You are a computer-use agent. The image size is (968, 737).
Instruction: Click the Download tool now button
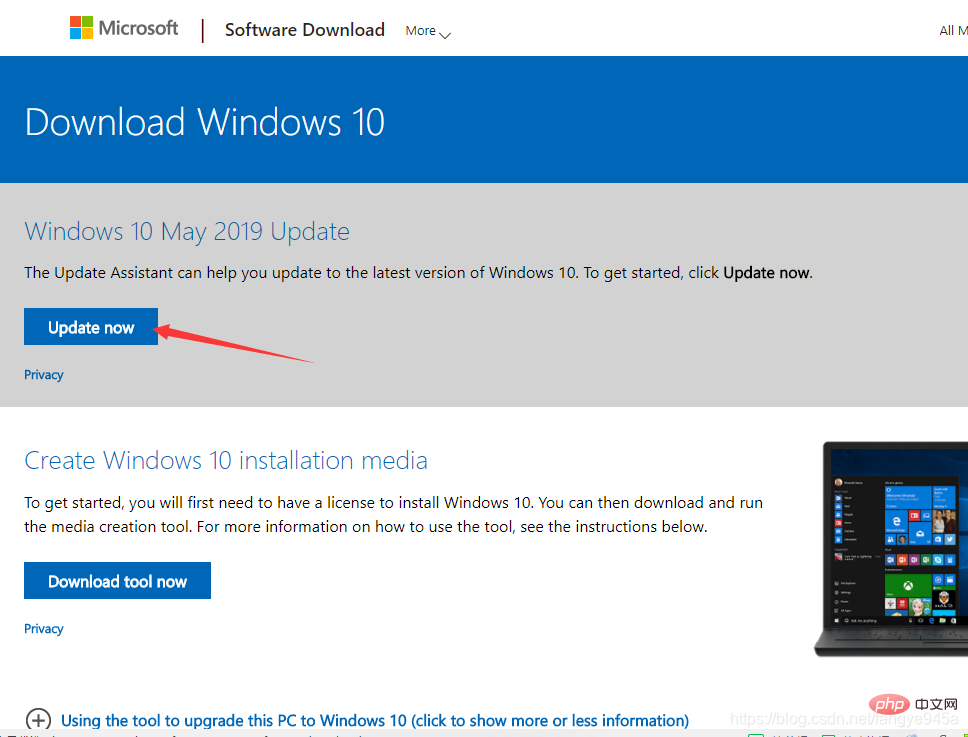point(117,580)
